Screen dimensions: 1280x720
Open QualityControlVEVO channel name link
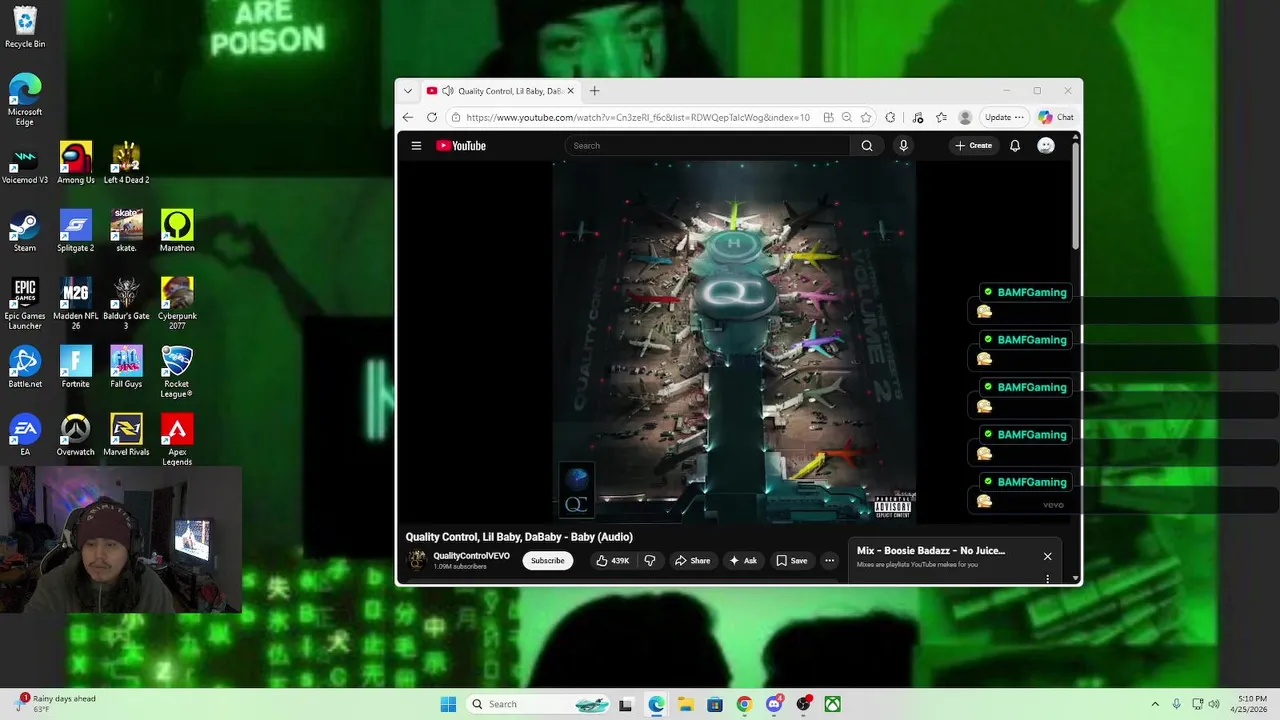(471, 556)
